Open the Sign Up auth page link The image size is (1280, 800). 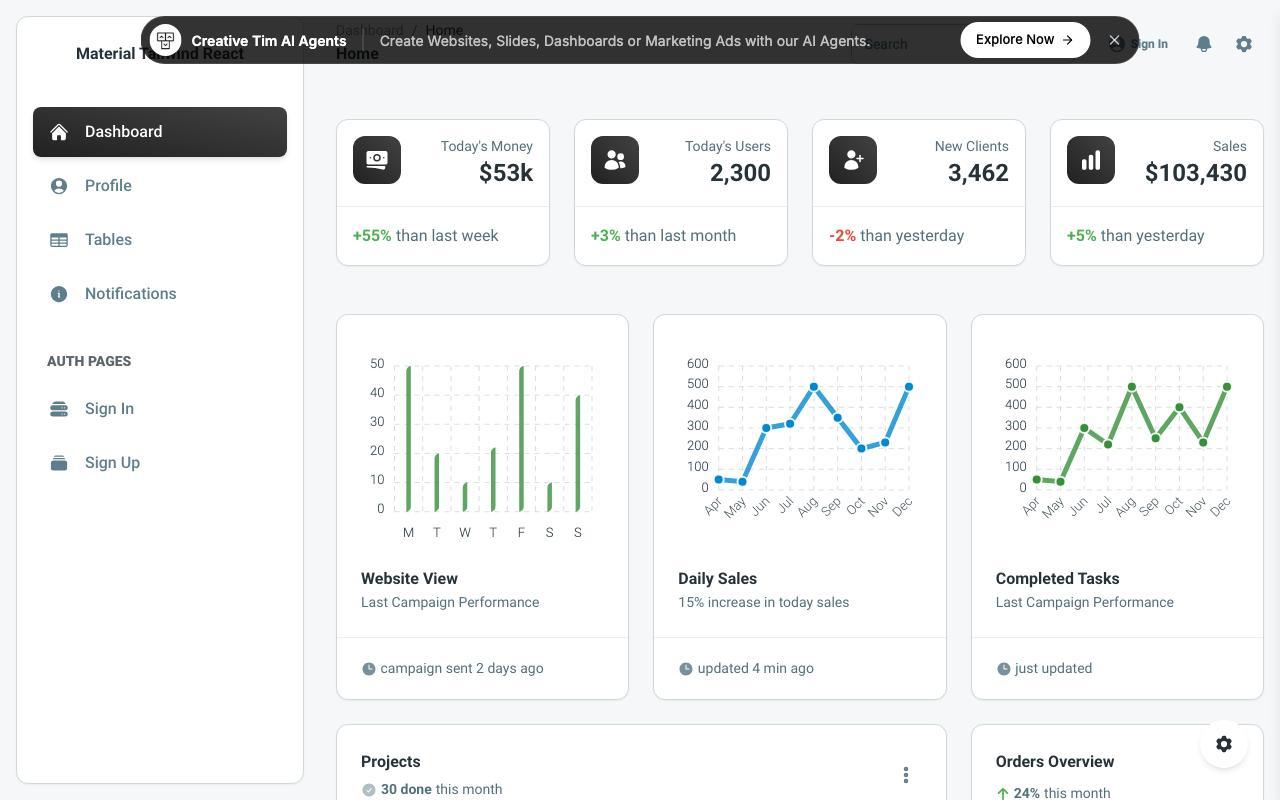point(160,463)
